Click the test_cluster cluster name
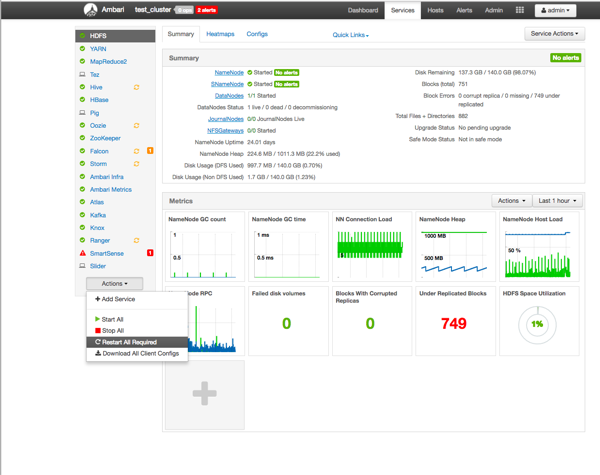 coord(153,10)
